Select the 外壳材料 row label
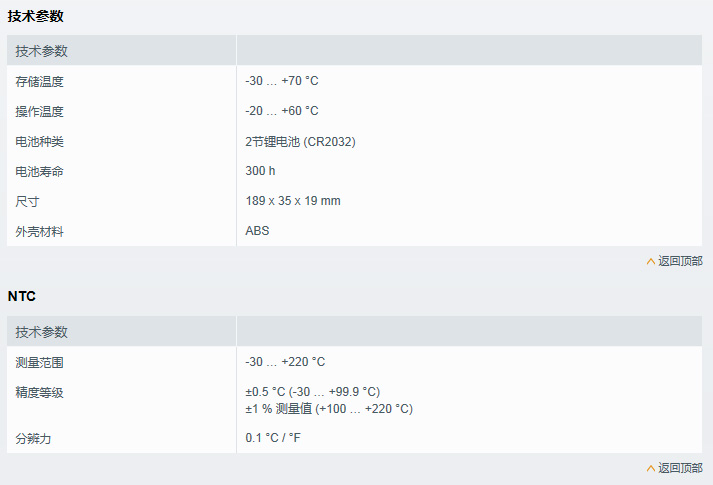 click(40, 231)
